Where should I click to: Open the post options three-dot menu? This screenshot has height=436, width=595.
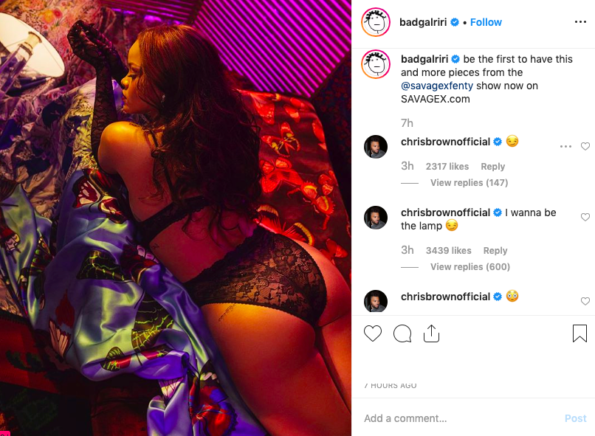580,22
